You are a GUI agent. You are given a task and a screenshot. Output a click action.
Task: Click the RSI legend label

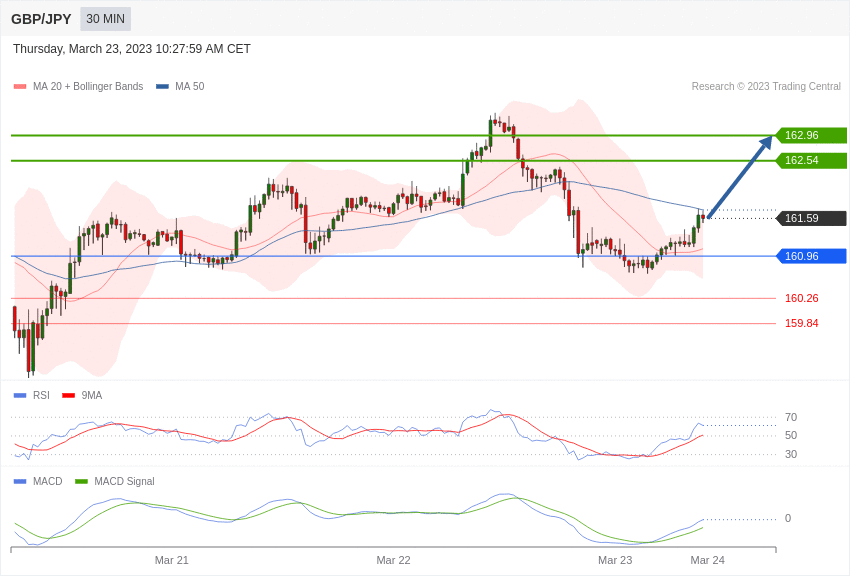pos(41,396)
